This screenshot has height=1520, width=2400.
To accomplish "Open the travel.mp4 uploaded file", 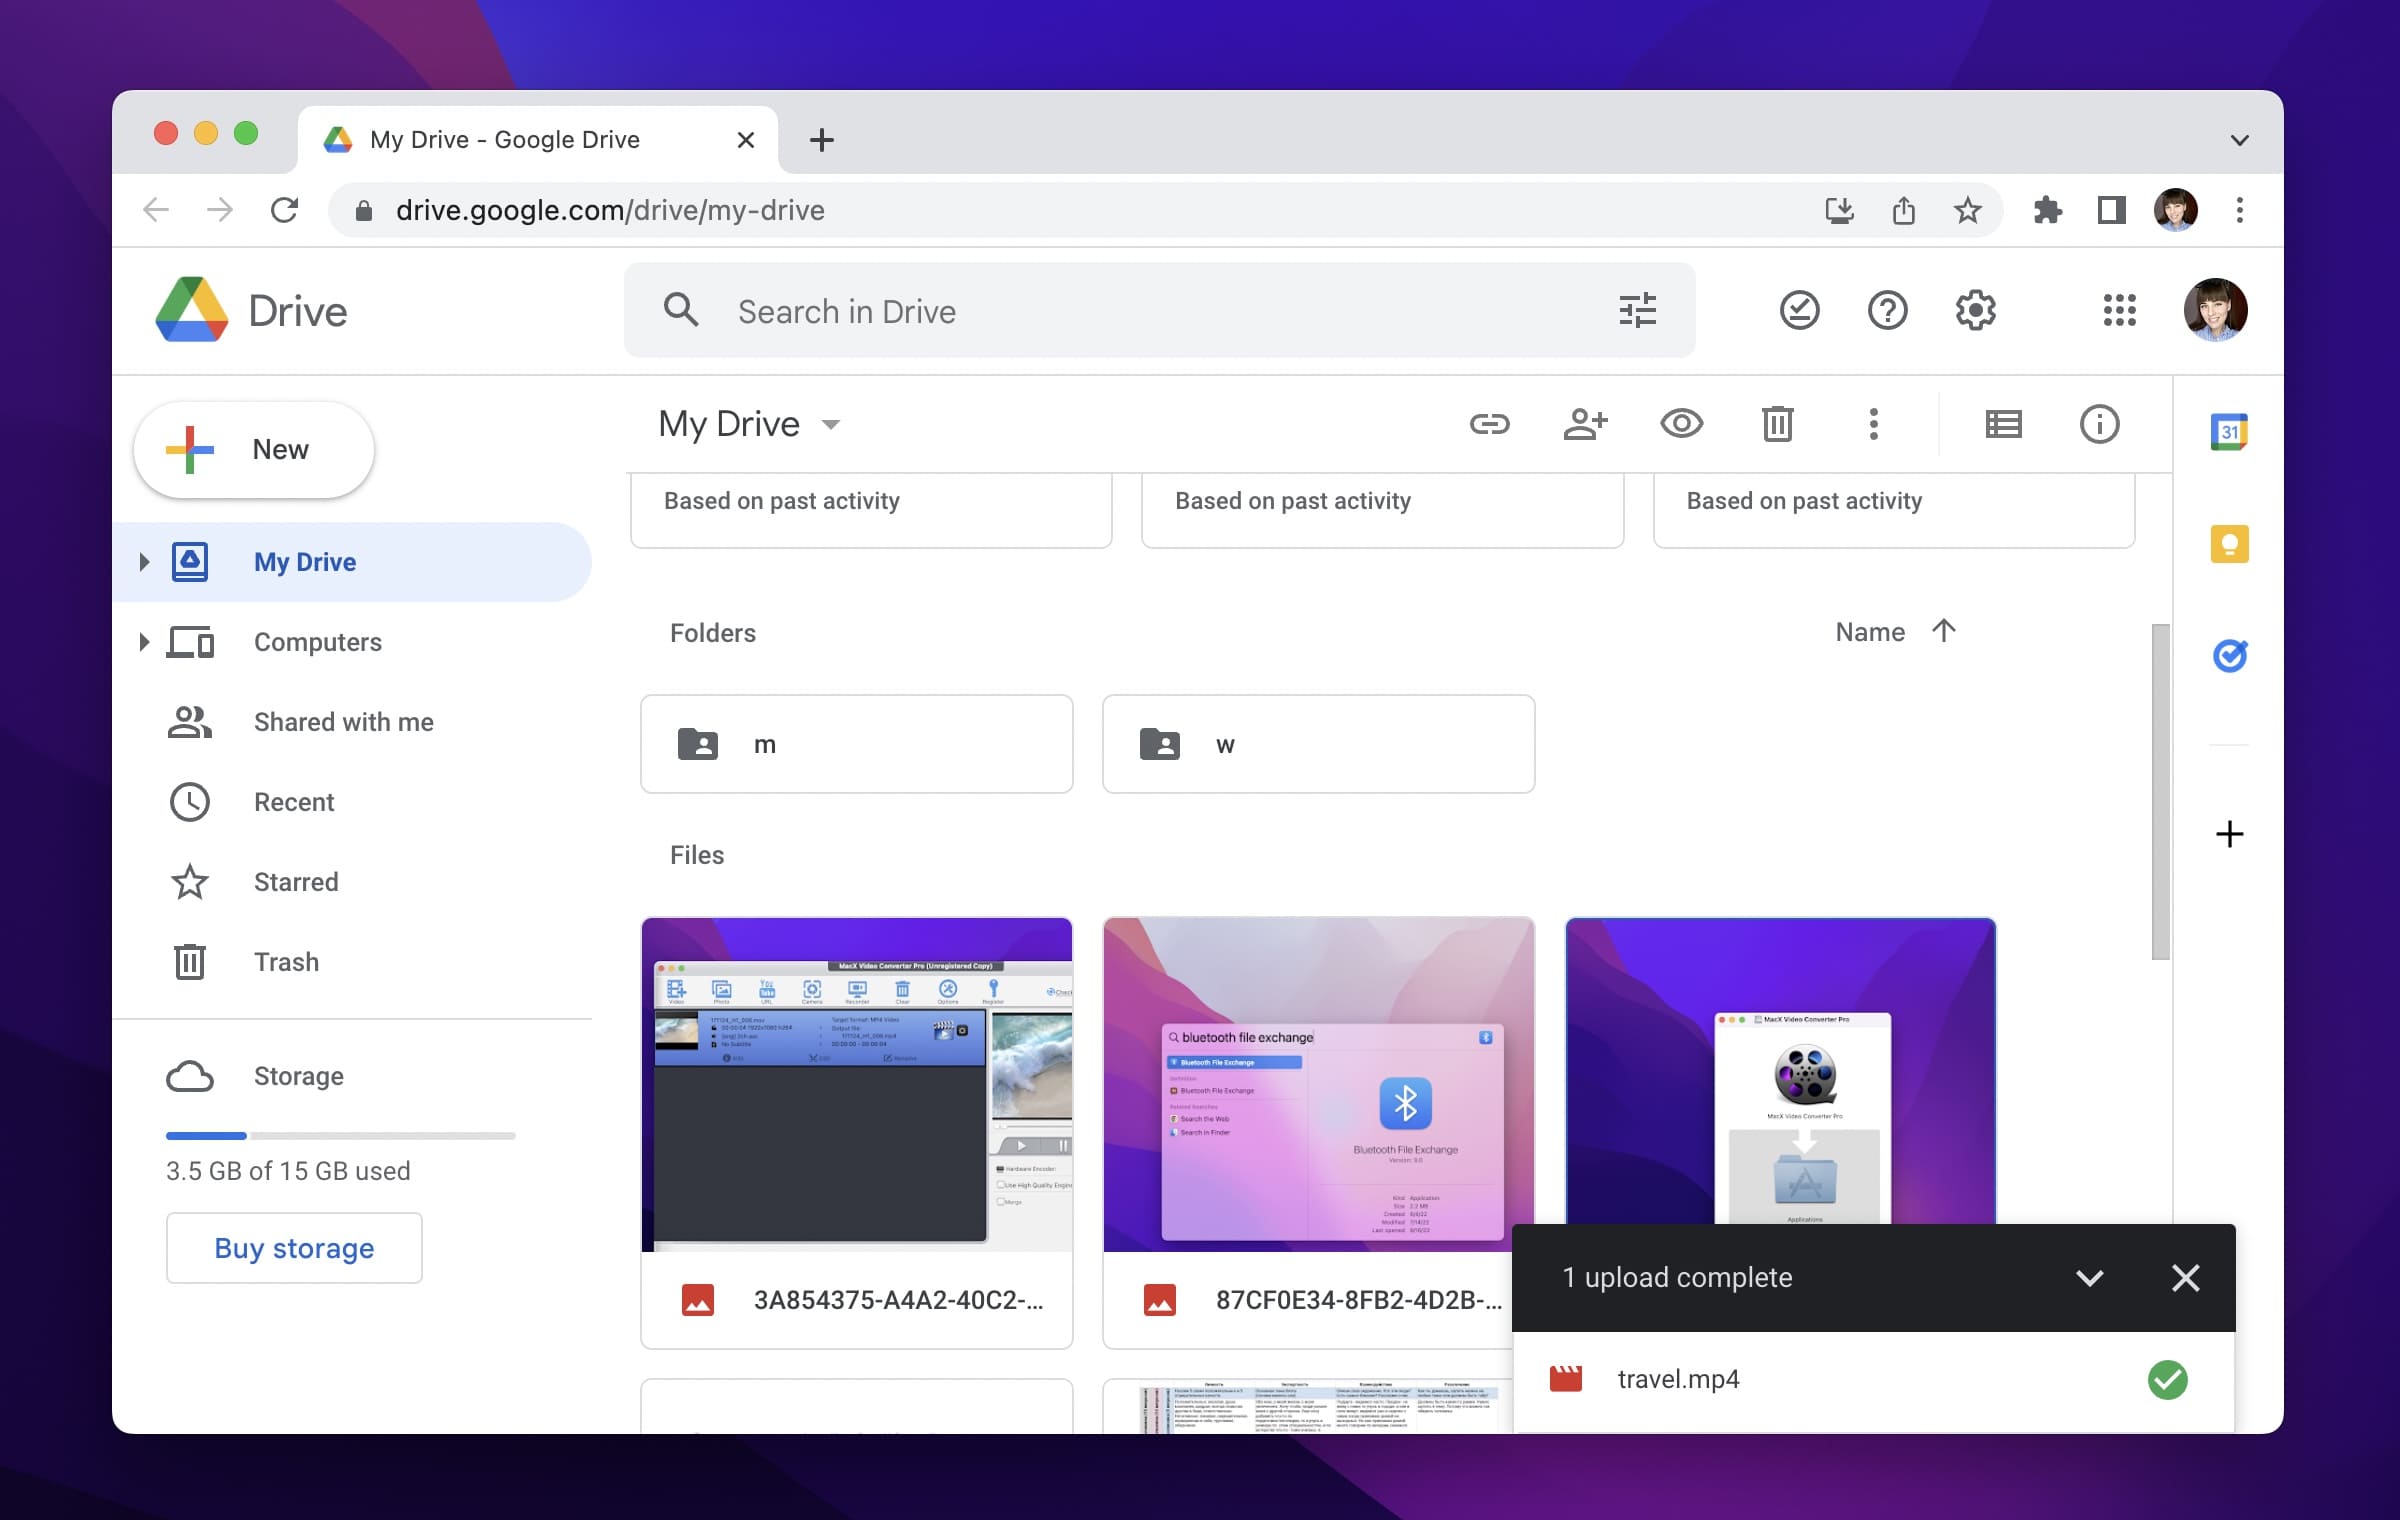I will point(1676,1378).
